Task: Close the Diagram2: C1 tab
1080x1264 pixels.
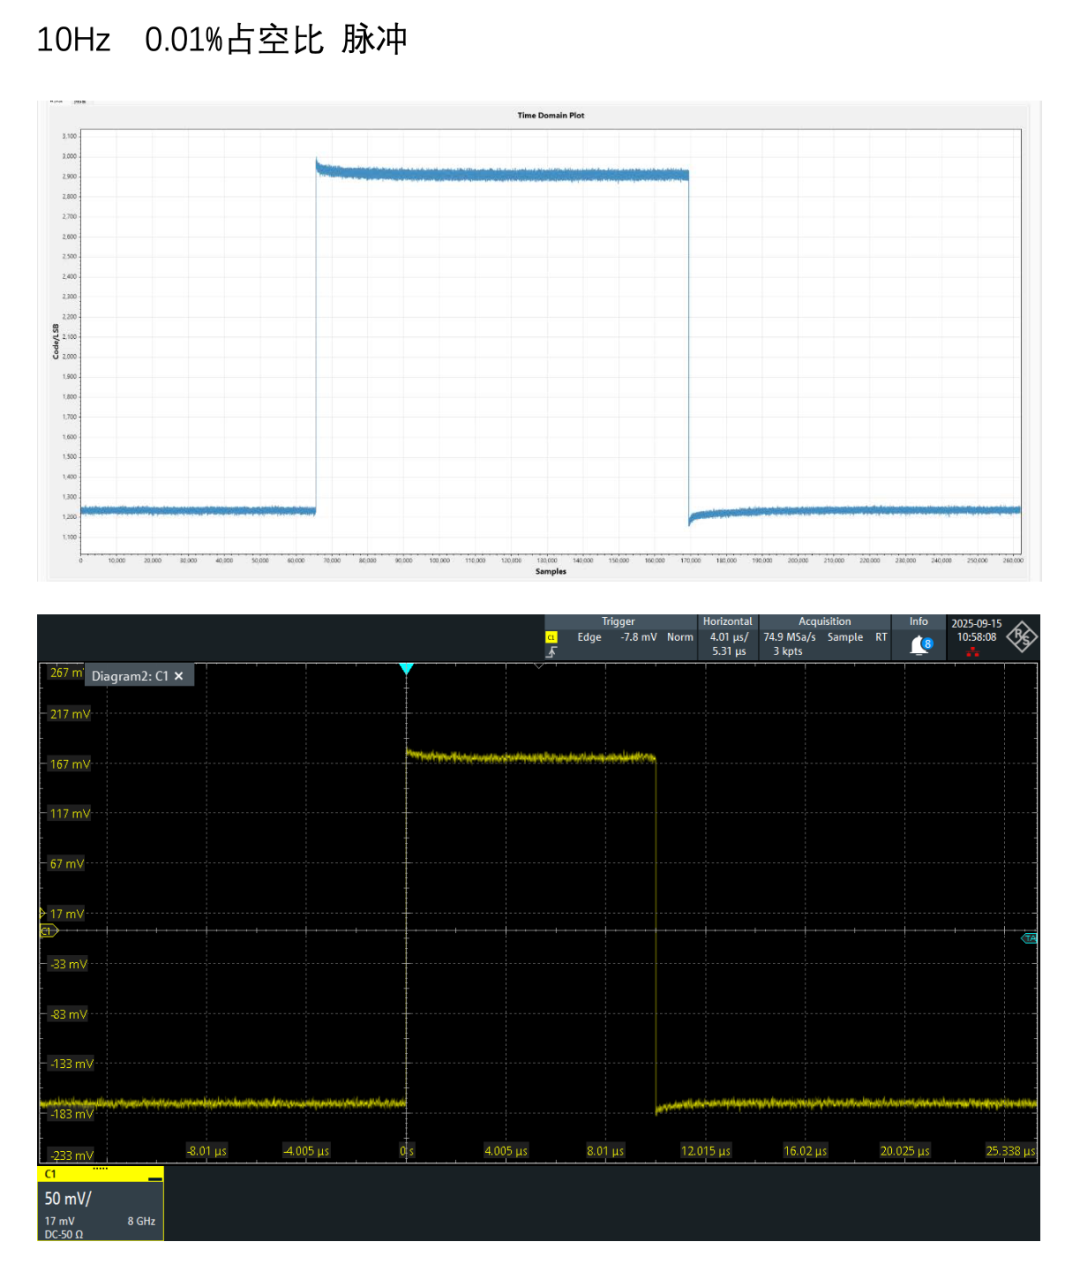Action: (x=179, y=676)
